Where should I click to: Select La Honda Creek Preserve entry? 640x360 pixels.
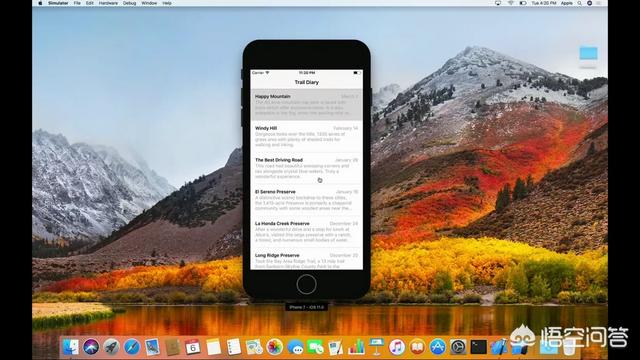coord(306,232)
